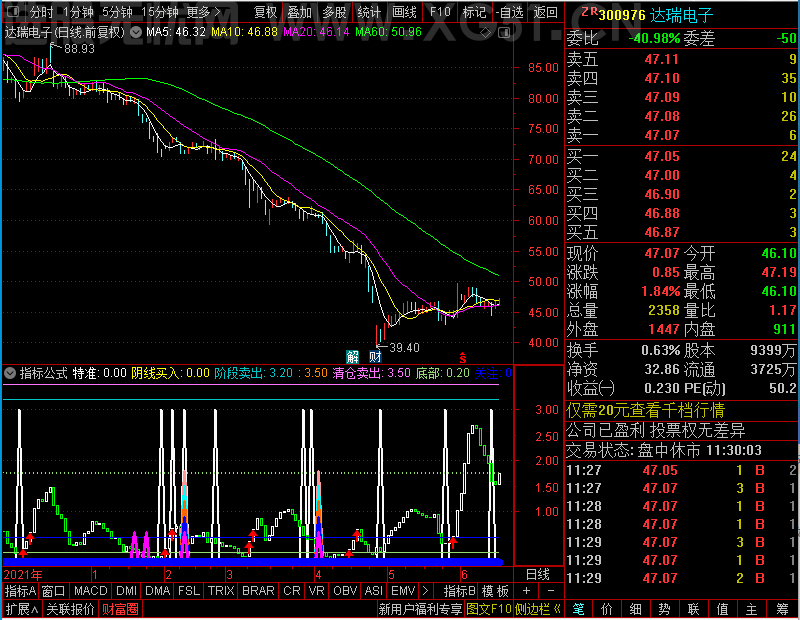Screen dimensions: 800x620
Task: Remove stock from watchlist via -自选
Action: [x=510, y=11]
